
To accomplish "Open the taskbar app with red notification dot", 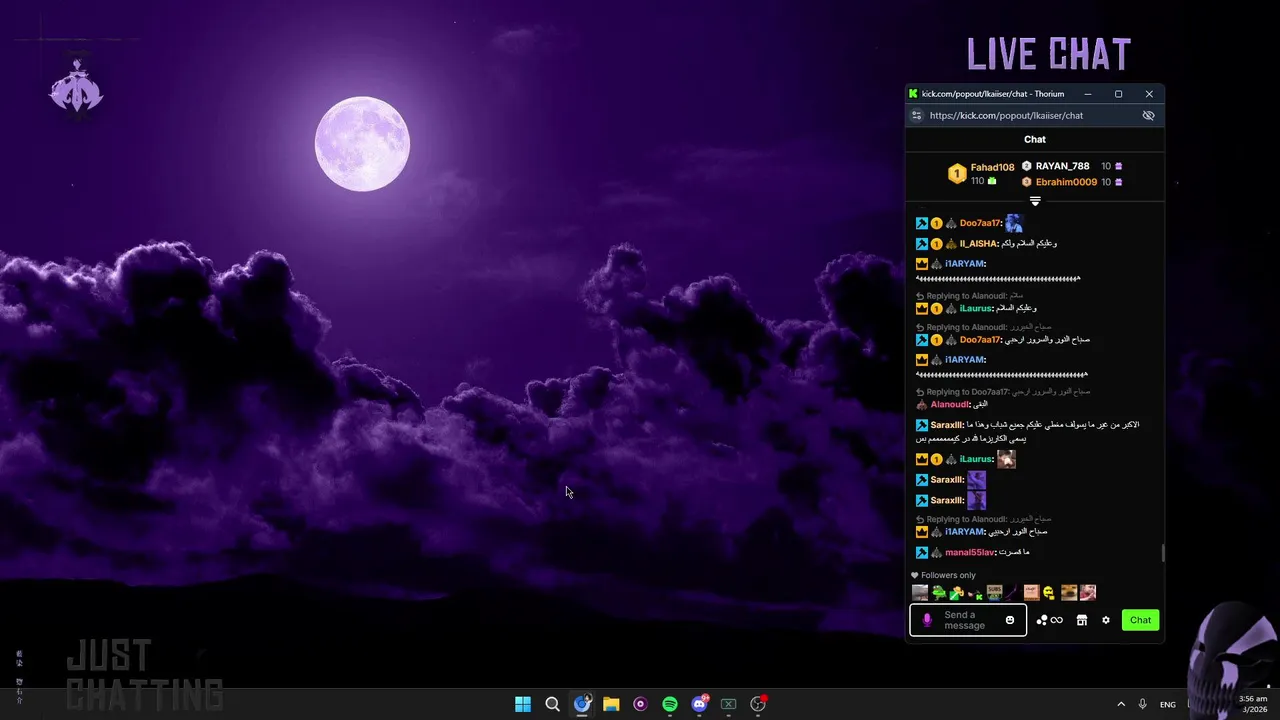I will tap(758, 704).
